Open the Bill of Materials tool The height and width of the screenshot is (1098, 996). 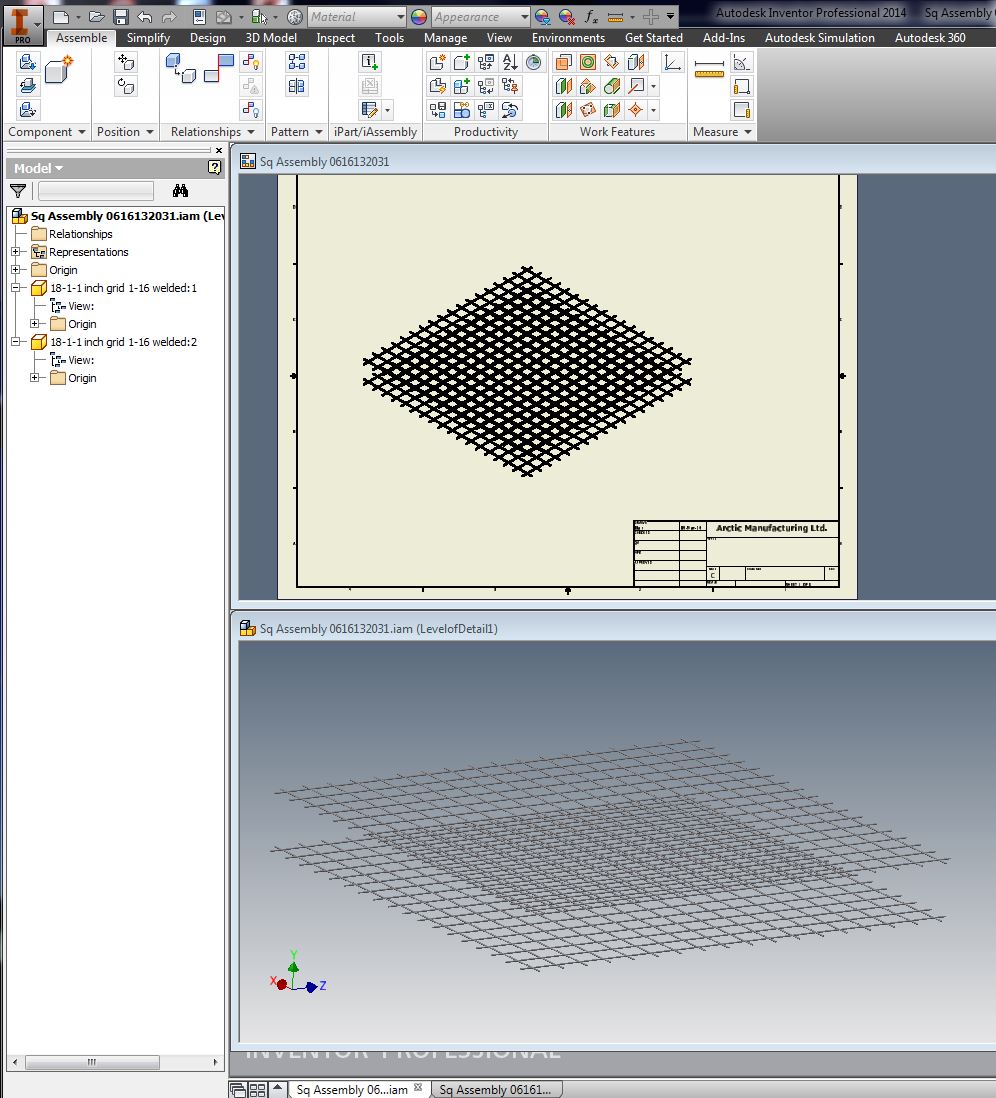371,110
